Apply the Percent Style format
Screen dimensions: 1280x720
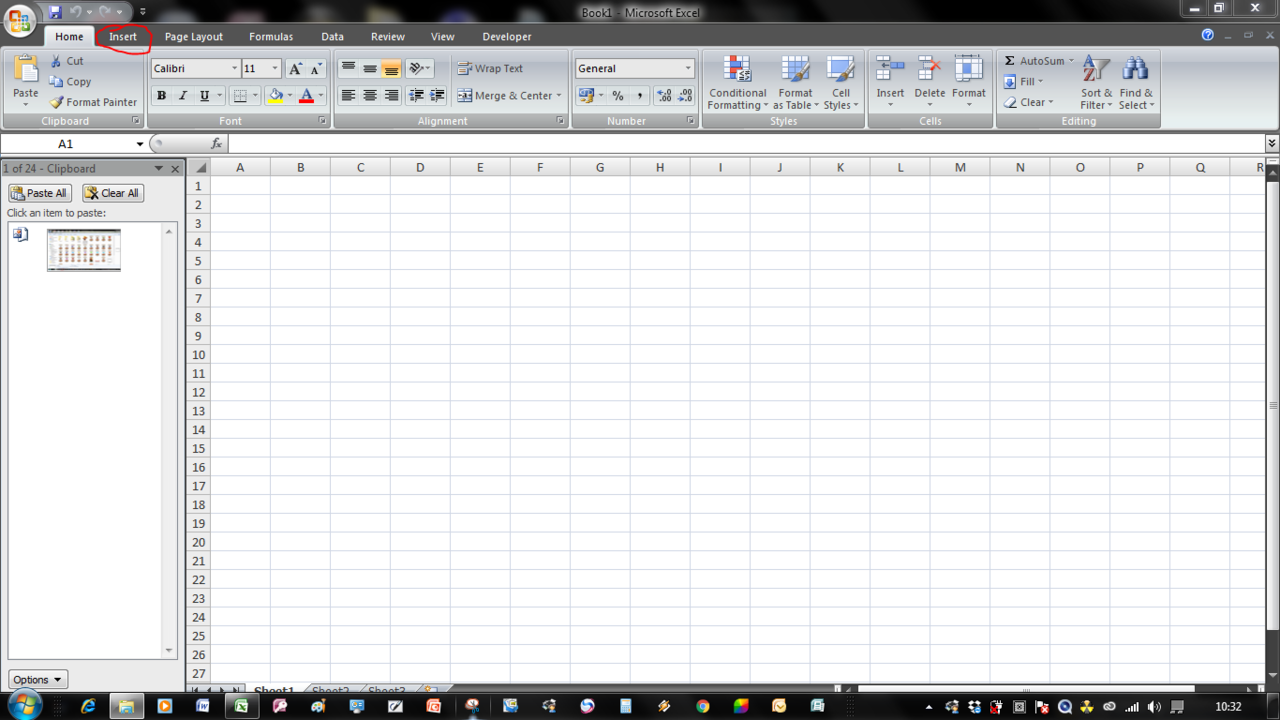pyautogui.click(x=618, y=96)
